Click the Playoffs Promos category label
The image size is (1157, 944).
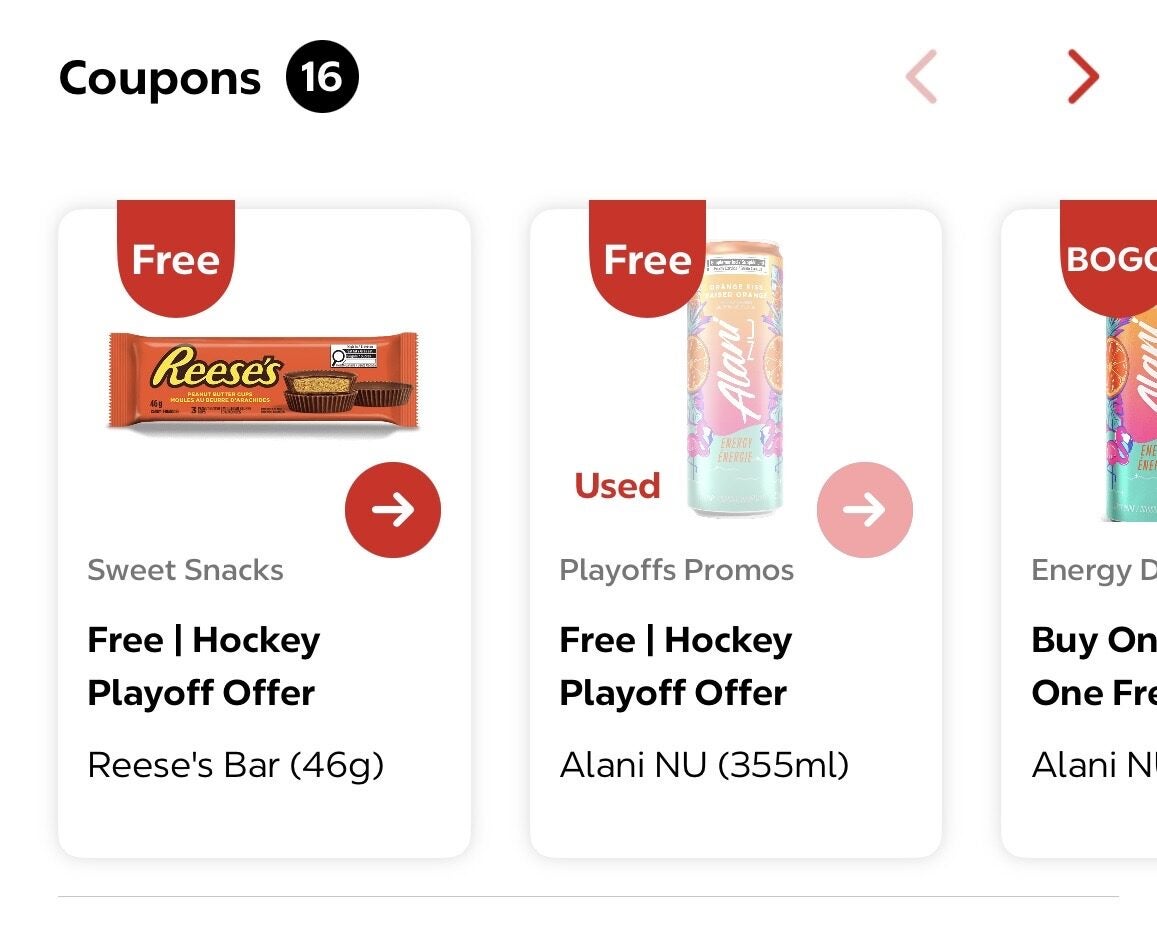click(677, 571)
